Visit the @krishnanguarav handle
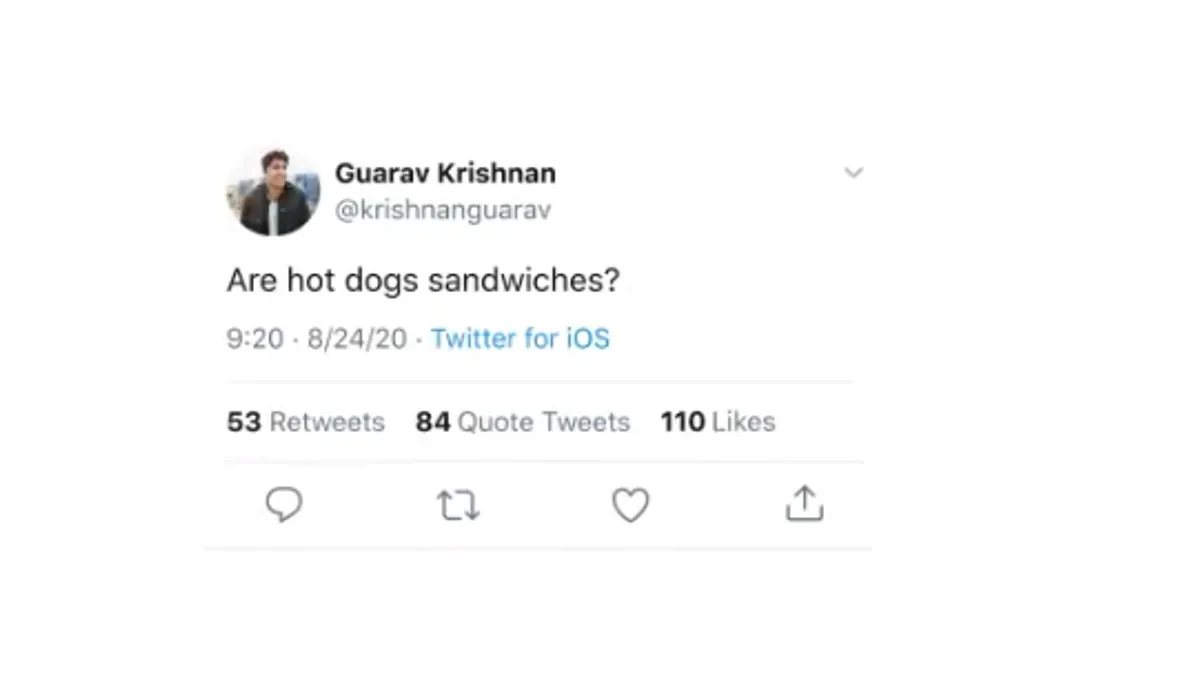The image size is (1200, 675). click(442, 211)
